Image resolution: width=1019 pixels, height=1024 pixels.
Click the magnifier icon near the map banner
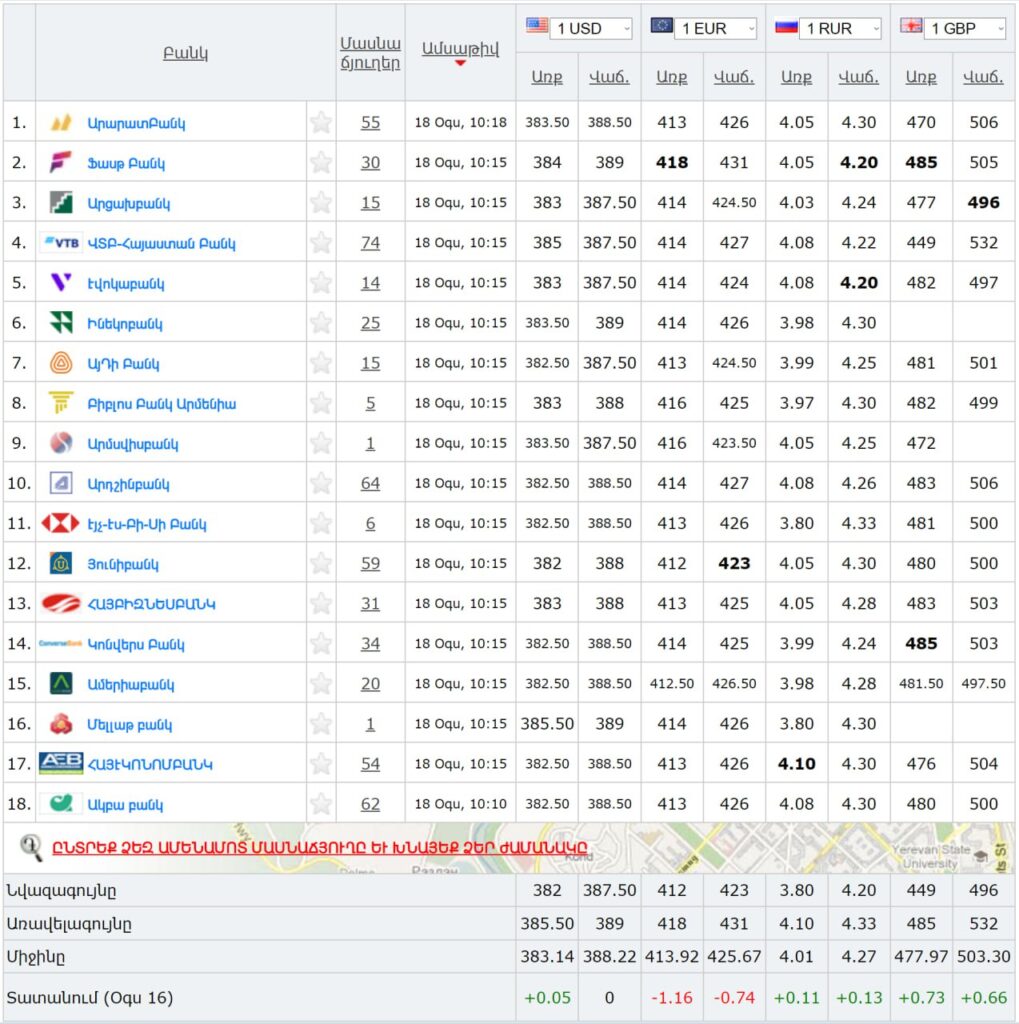tap(31, 848)
